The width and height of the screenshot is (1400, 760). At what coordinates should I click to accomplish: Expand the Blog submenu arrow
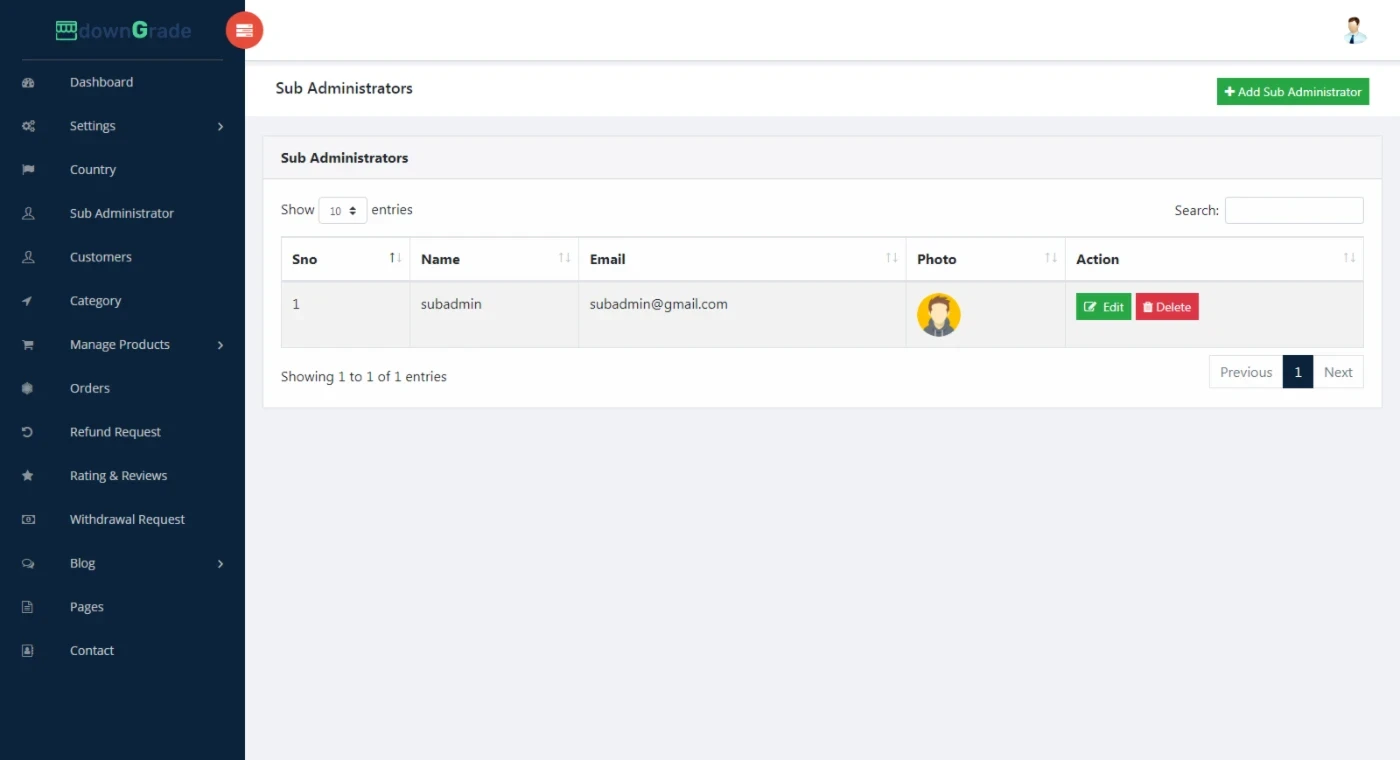click(220, 564)
